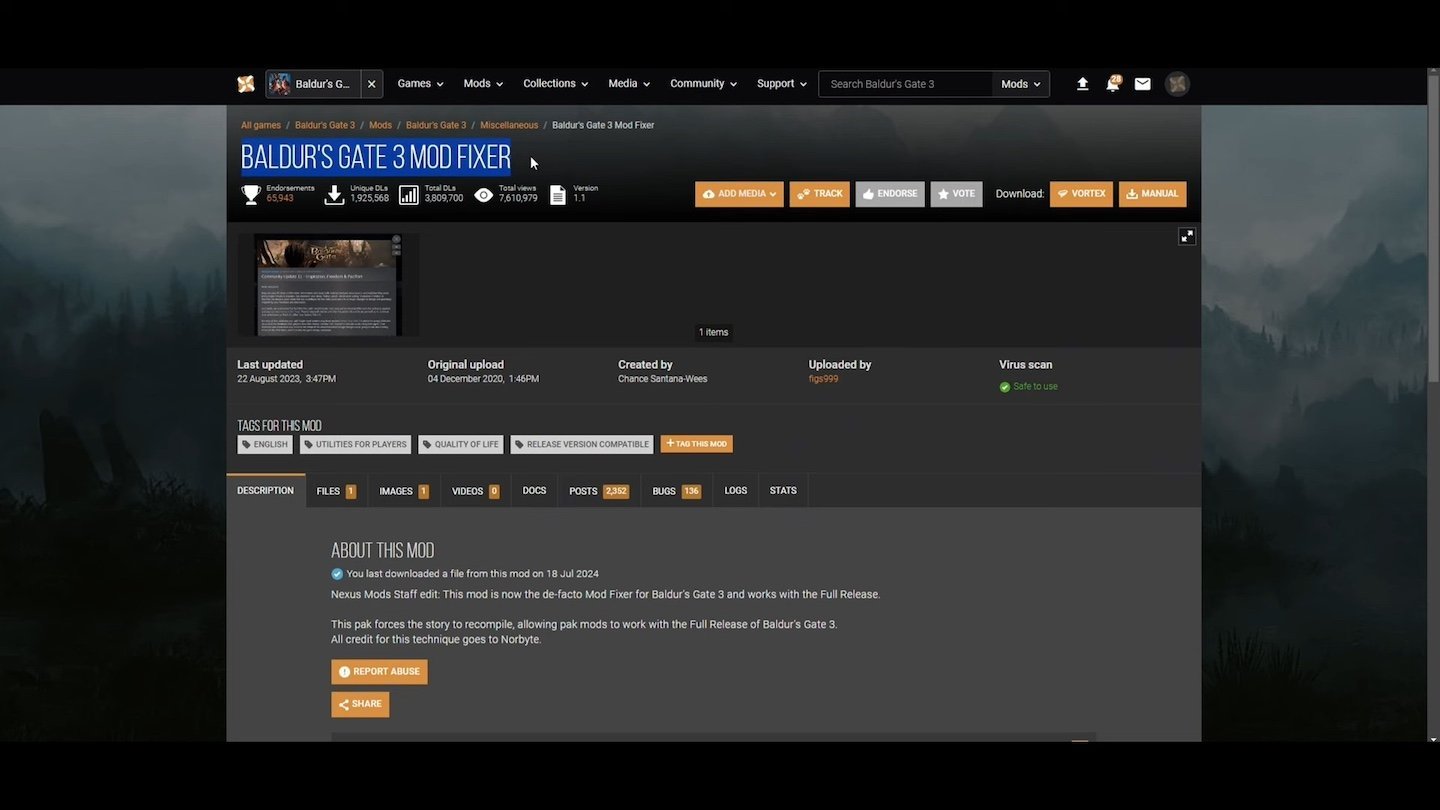This screenshot has width=1440, height=810.
Task: Open uploader figs999 profile link
Action: [823, 380]
